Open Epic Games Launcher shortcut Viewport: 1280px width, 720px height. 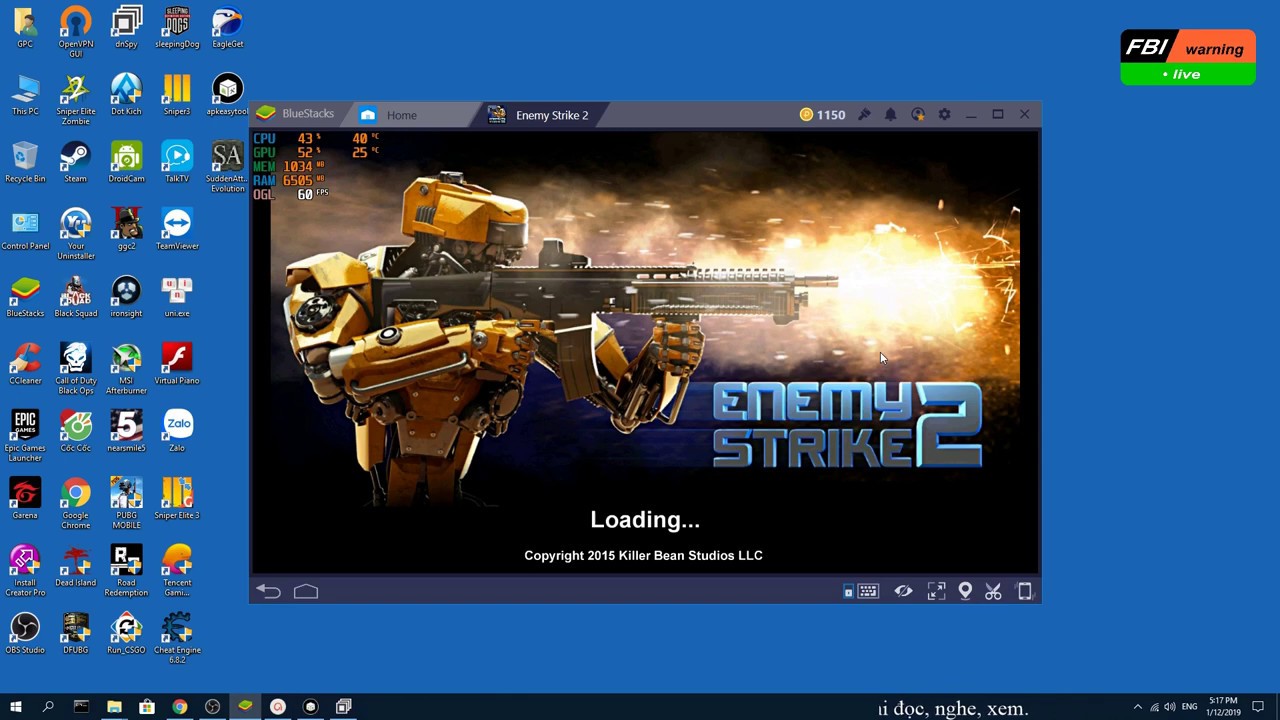pyautogui.click(x=25, y=436)
